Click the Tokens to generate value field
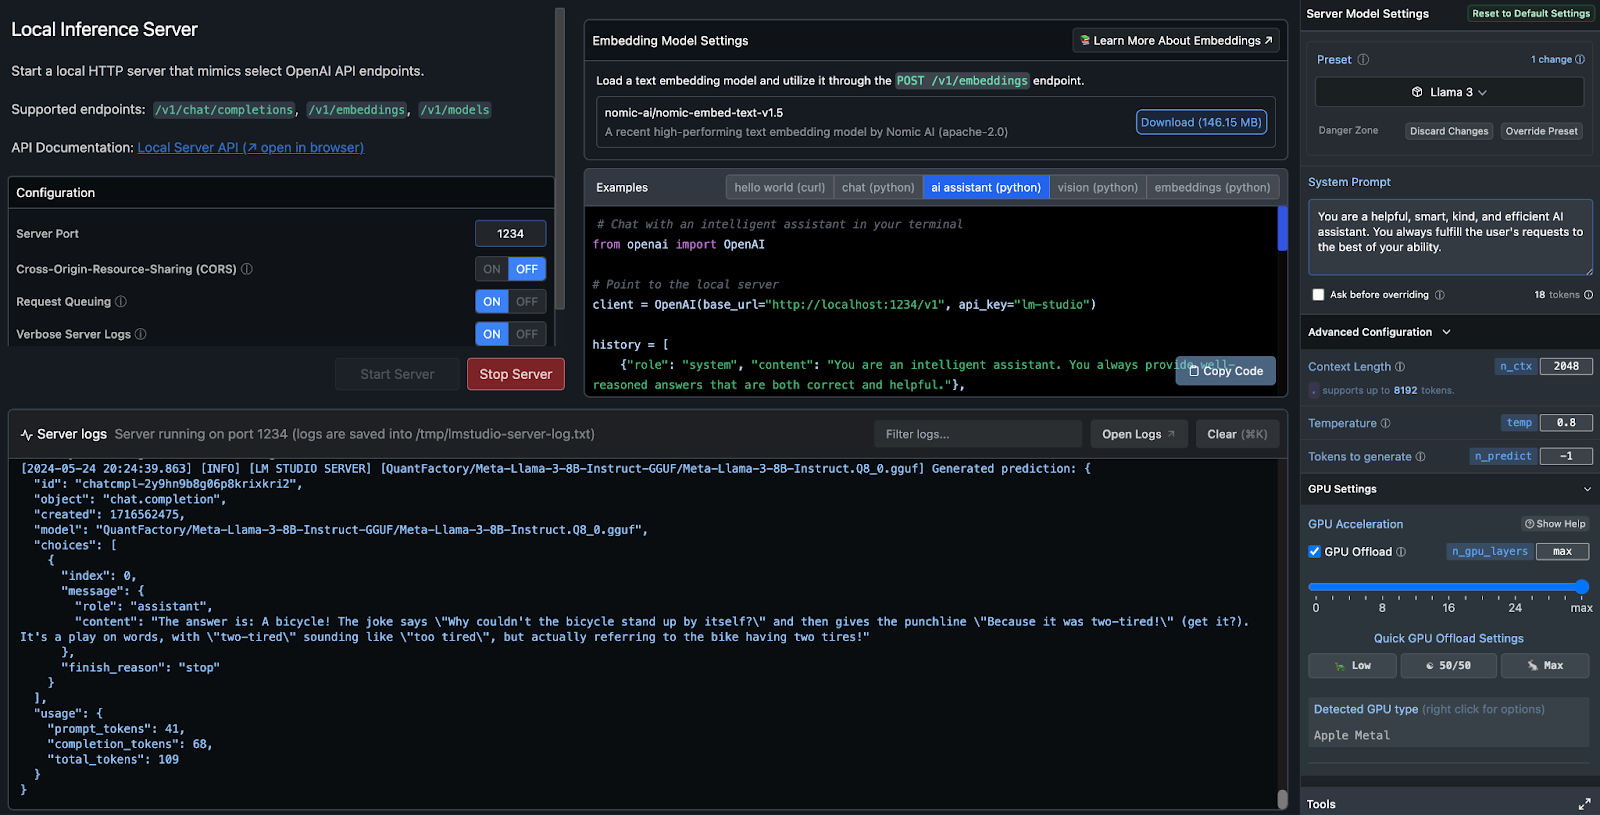The width and height of the screenshot is (1600, 815). [x=1566, y=456]
